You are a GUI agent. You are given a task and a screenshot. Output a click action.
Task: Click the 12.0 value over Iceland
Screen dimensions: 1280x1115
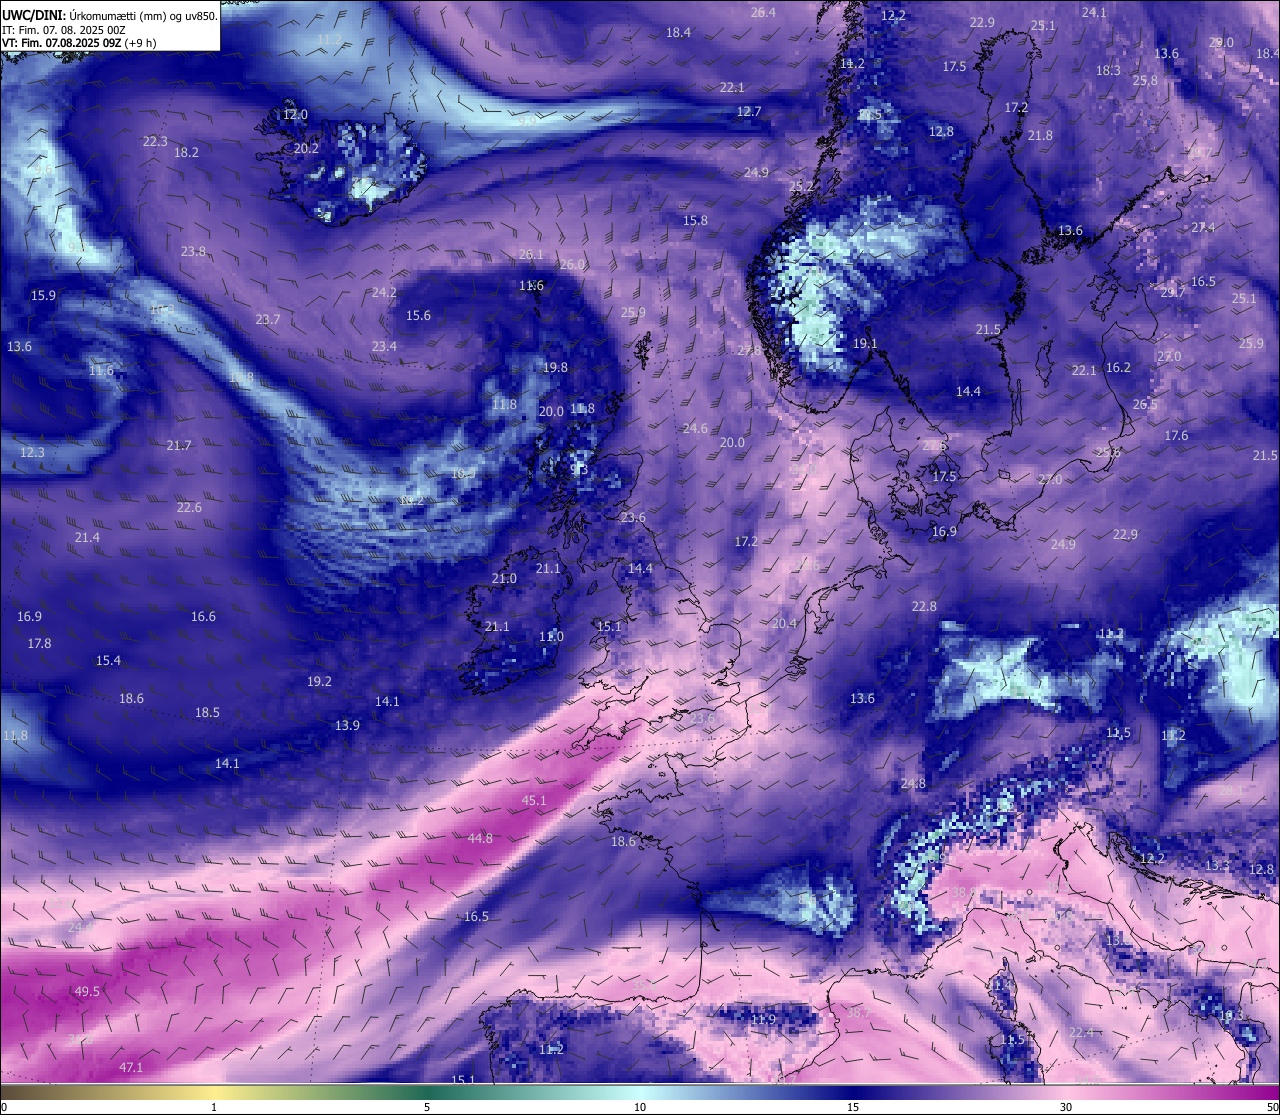(x=295, y=114)
